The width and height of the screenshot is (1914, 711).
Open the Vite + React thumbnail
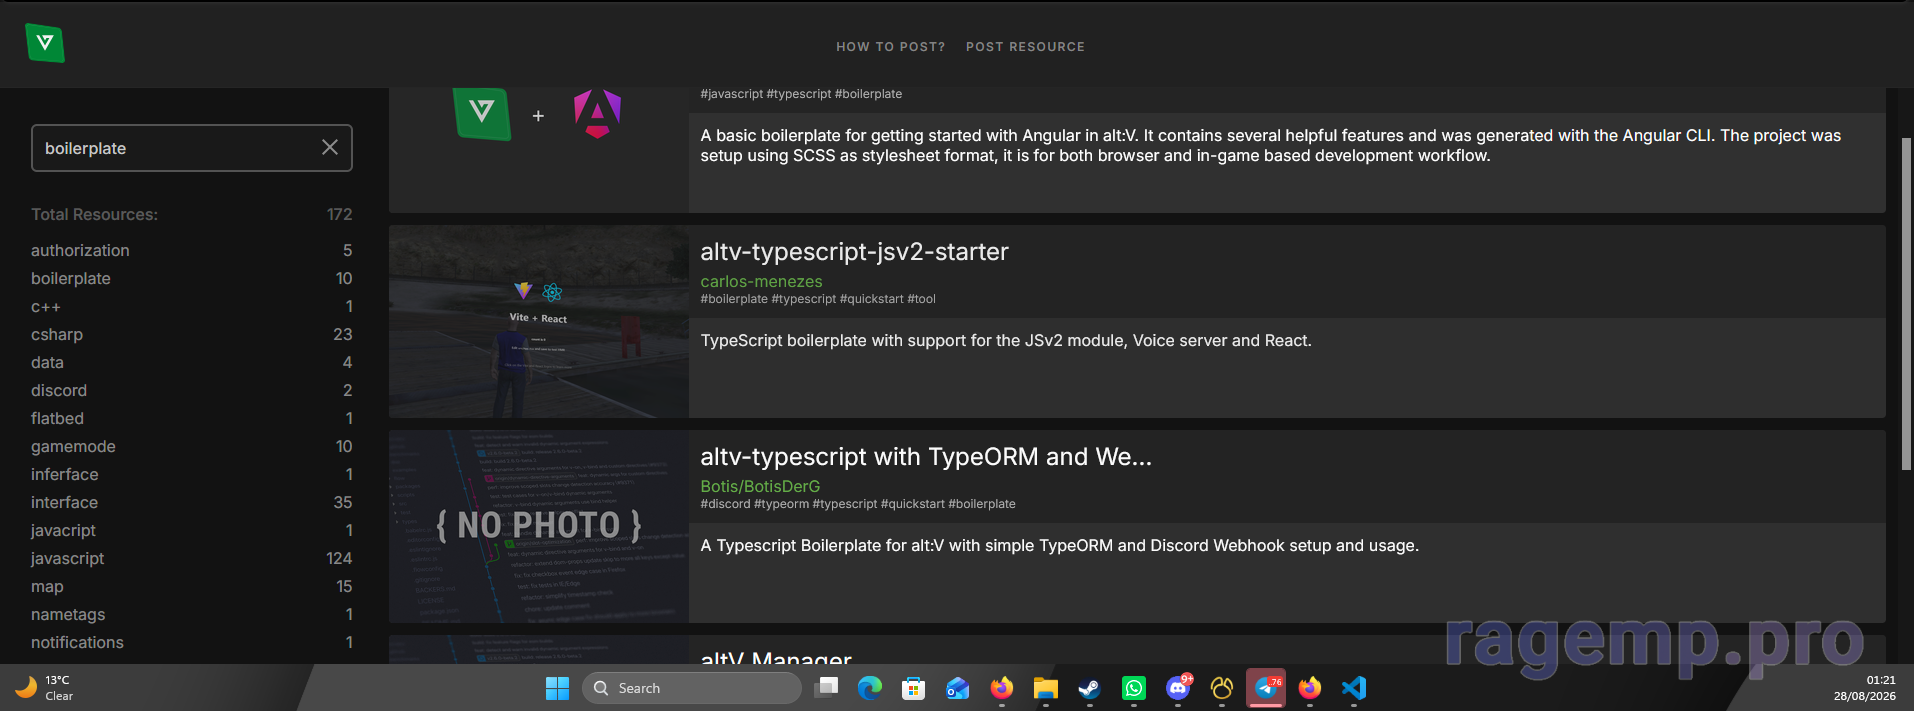tap(539, 321)
